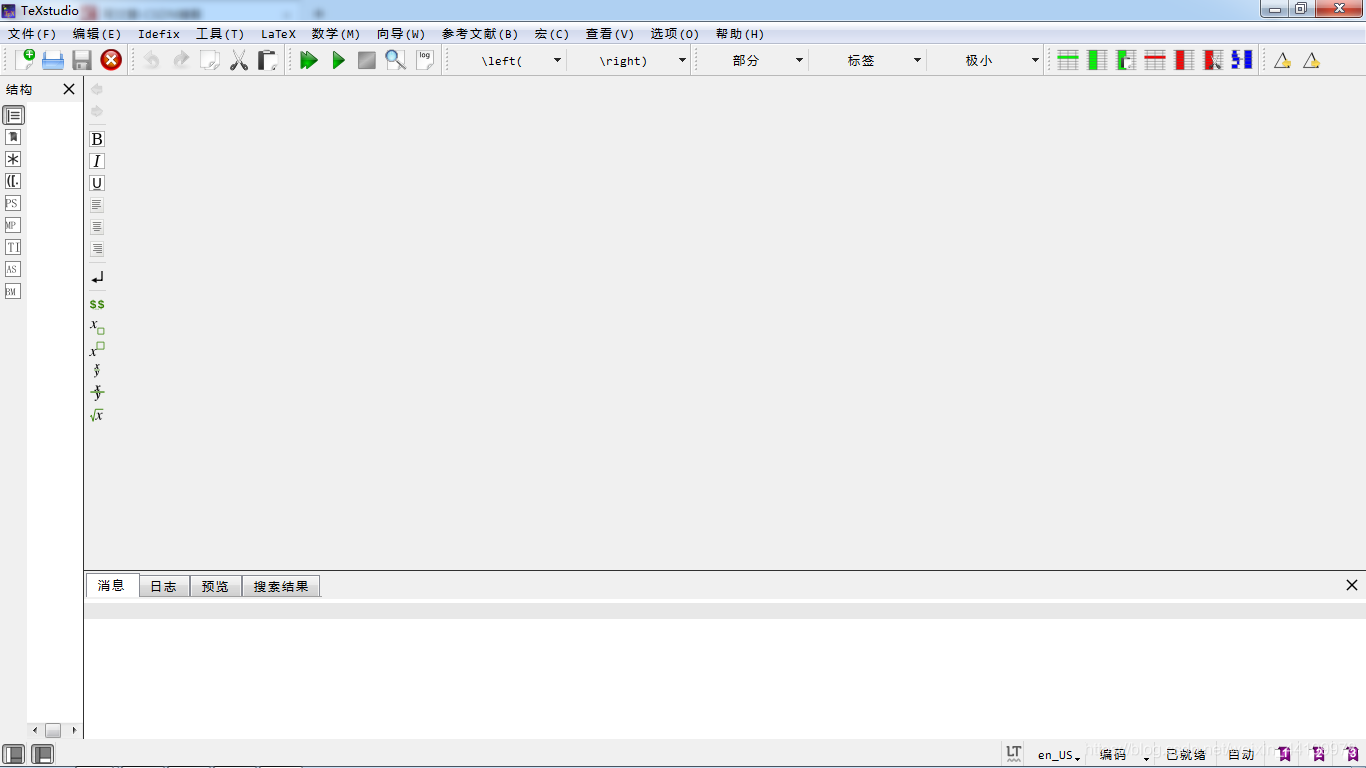Click the LT language tool status icon
The width and height of the screenshot is (1366, 768).
click(x=1014, y=753)
